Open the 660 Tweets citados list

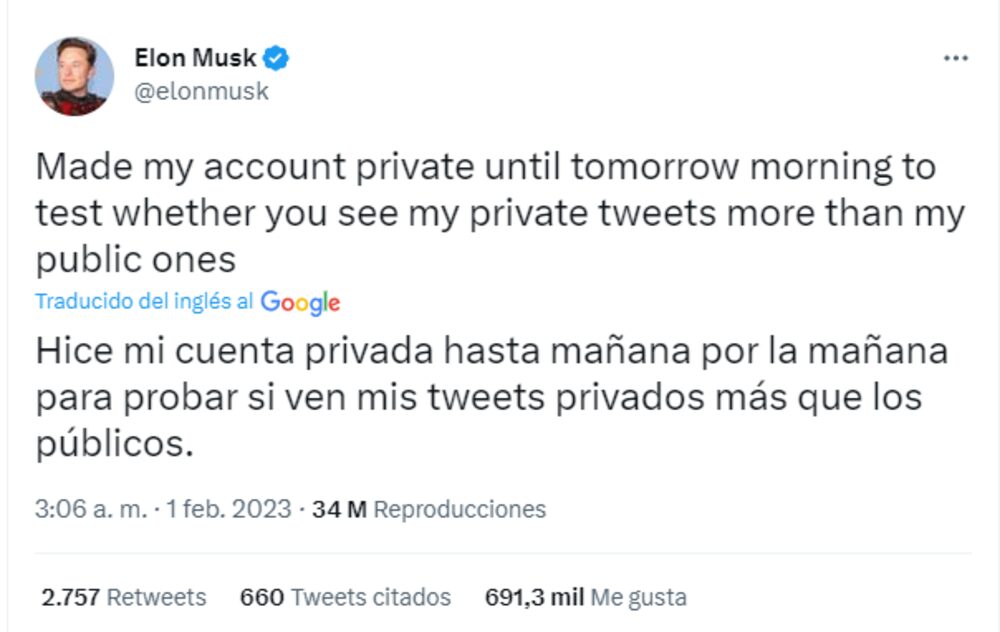345,598
